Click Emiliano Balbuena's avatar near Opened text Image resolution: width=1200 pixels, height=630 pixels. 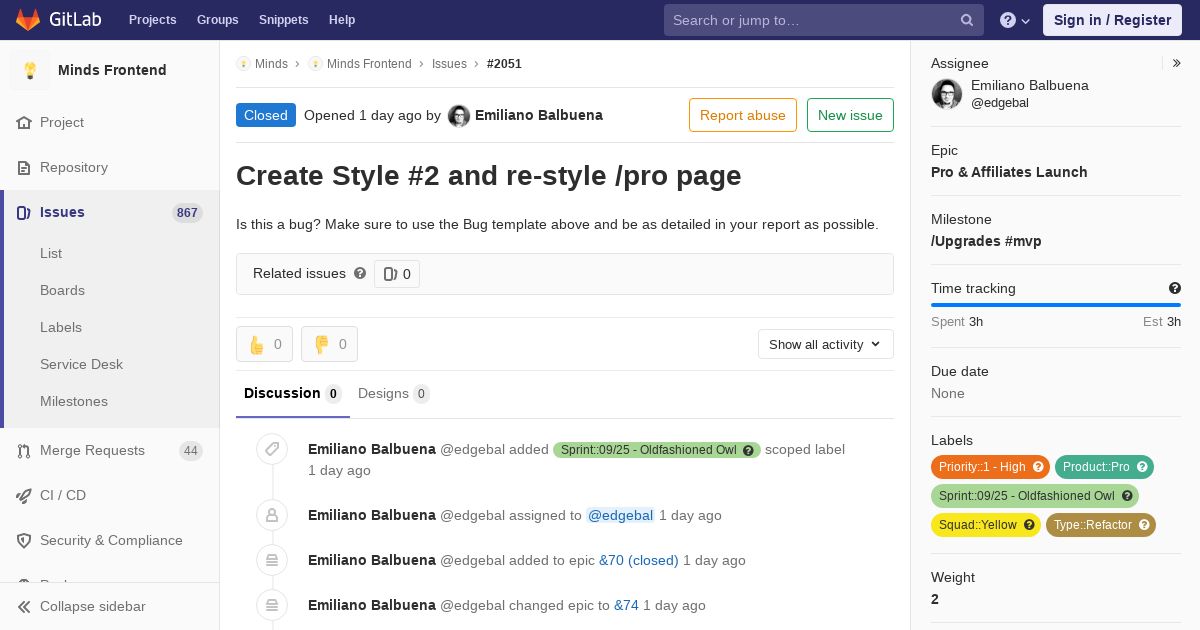pos(459,116)
